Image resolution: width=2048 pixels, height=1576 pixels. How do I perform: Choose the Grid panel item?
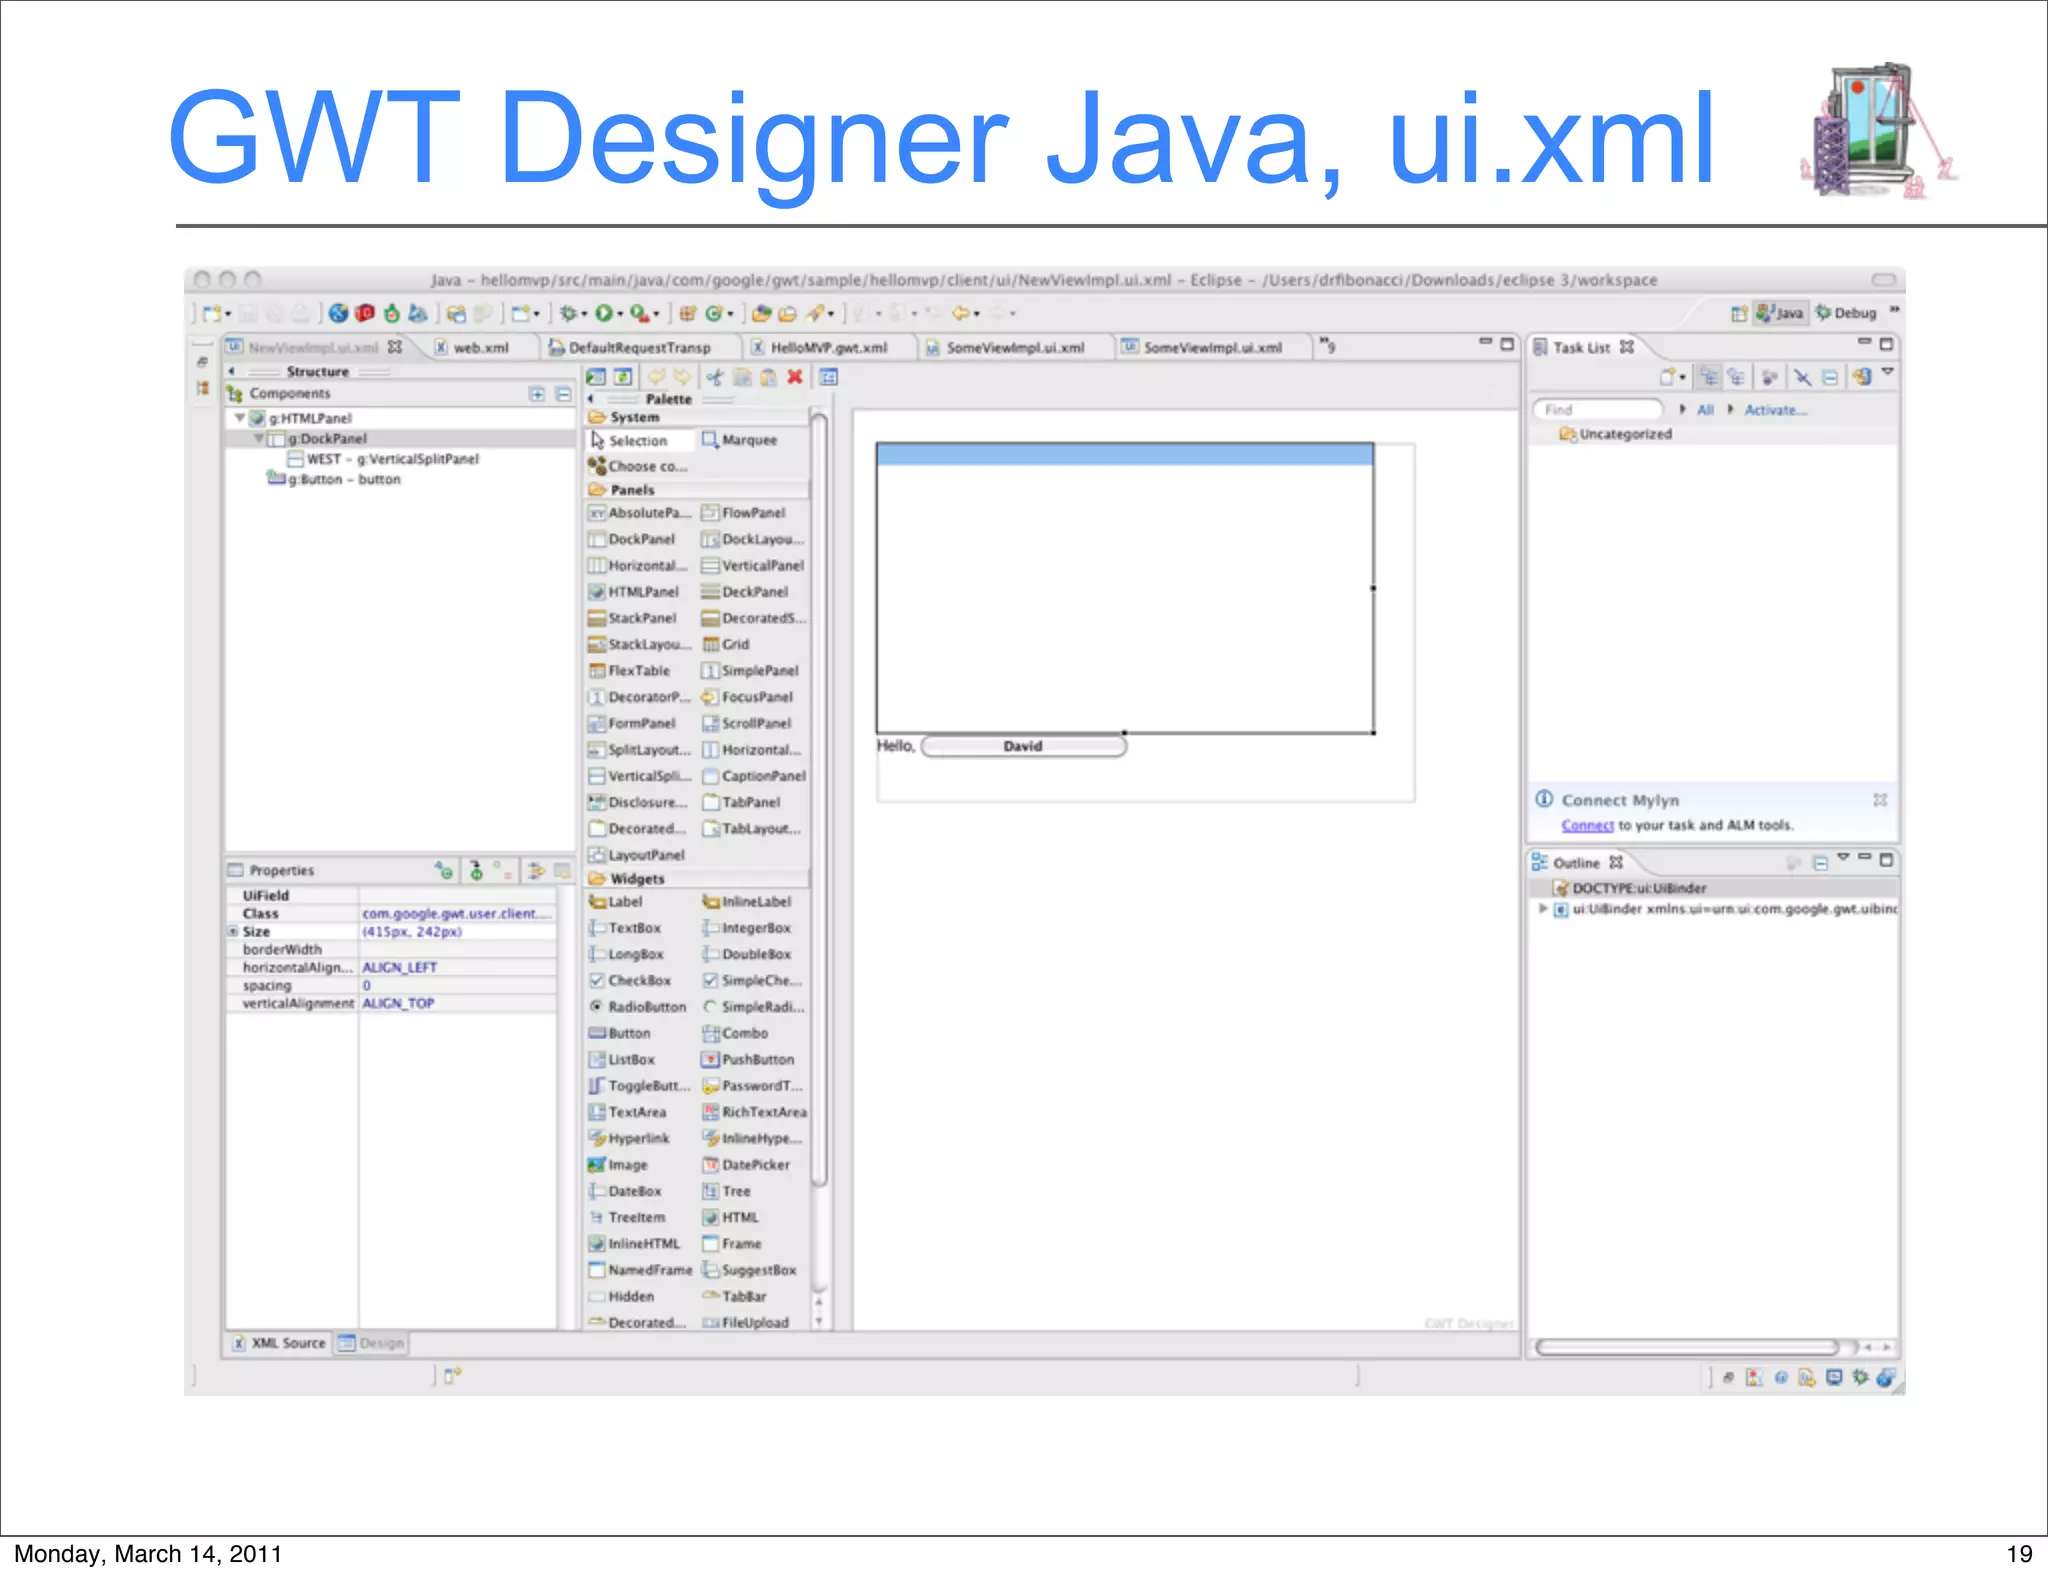click(726, 644)
